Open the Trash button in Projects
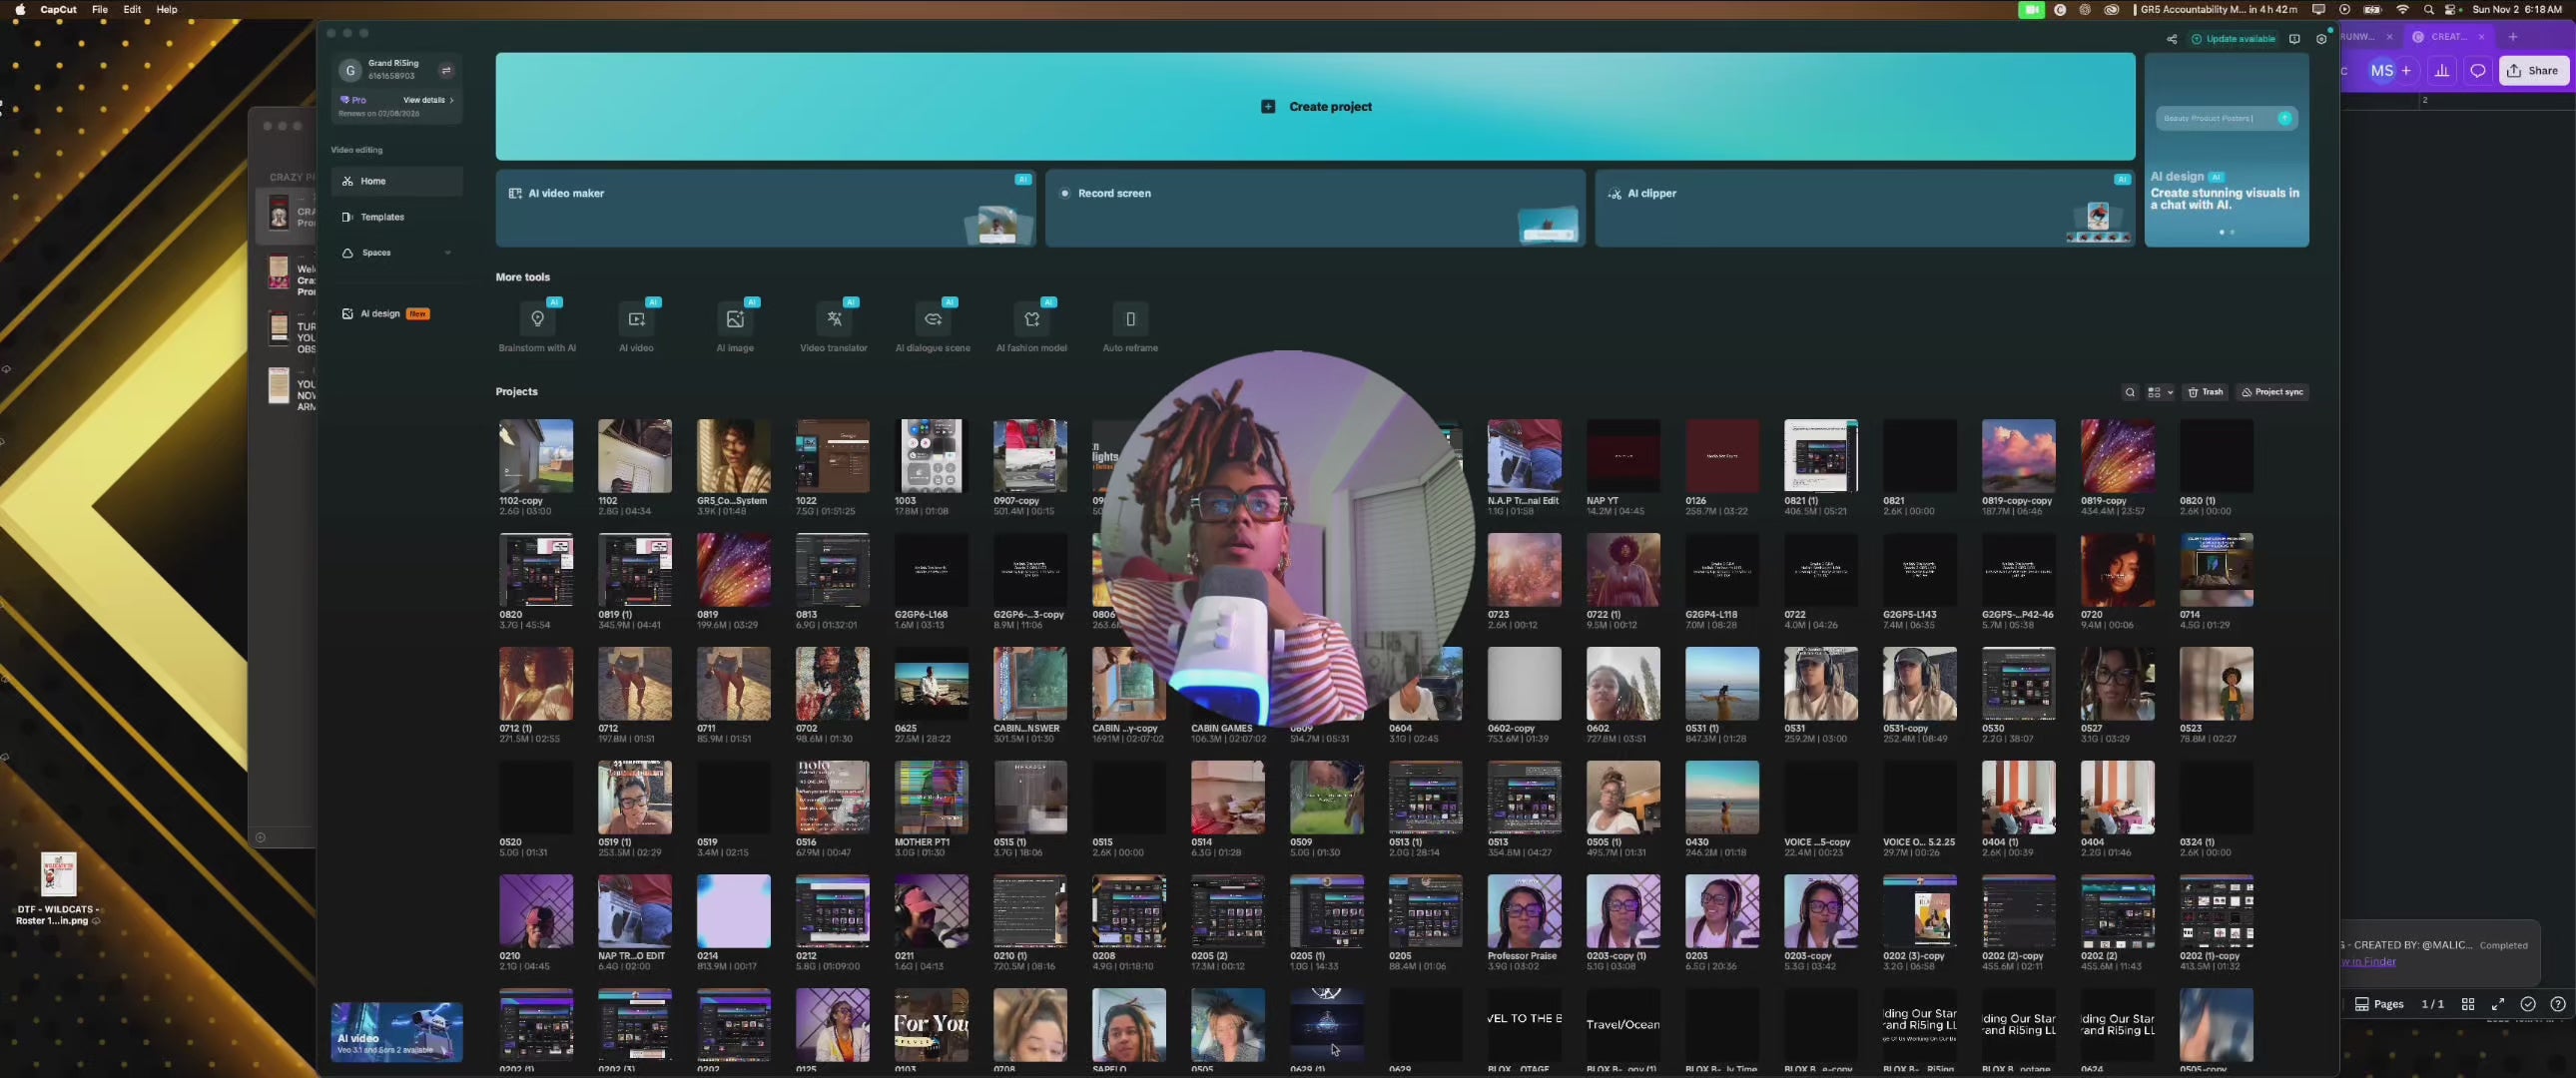The image size is (2576, 1078). pos(2204,392)
